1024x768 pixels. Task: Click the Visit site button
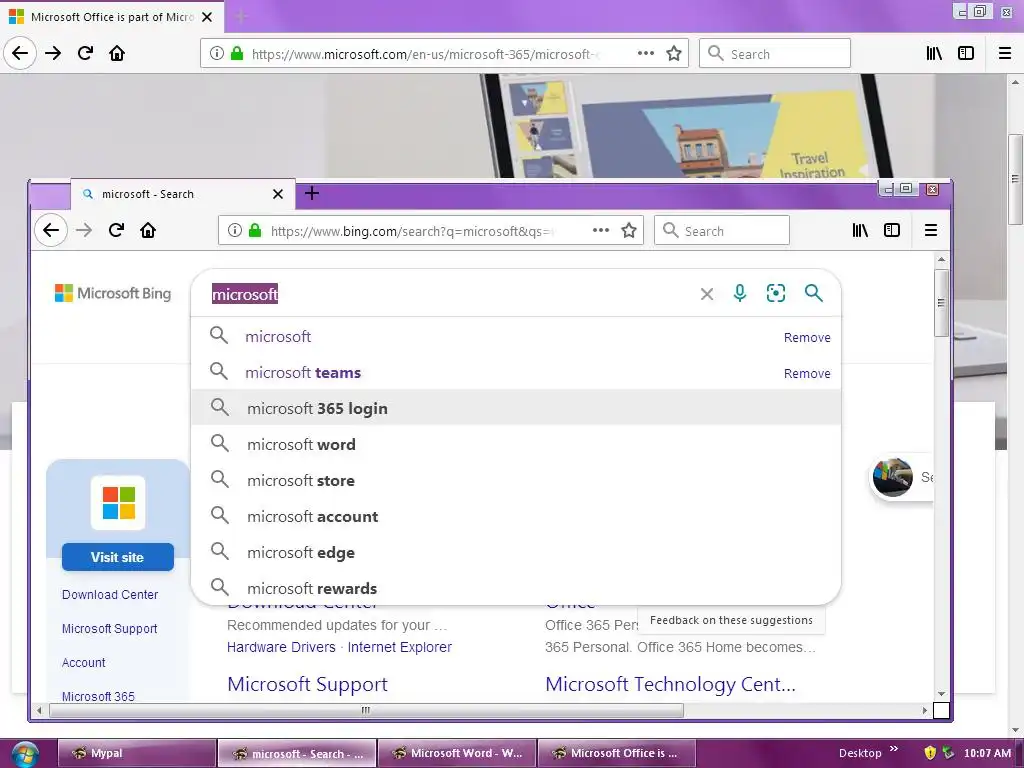[118, 557]
